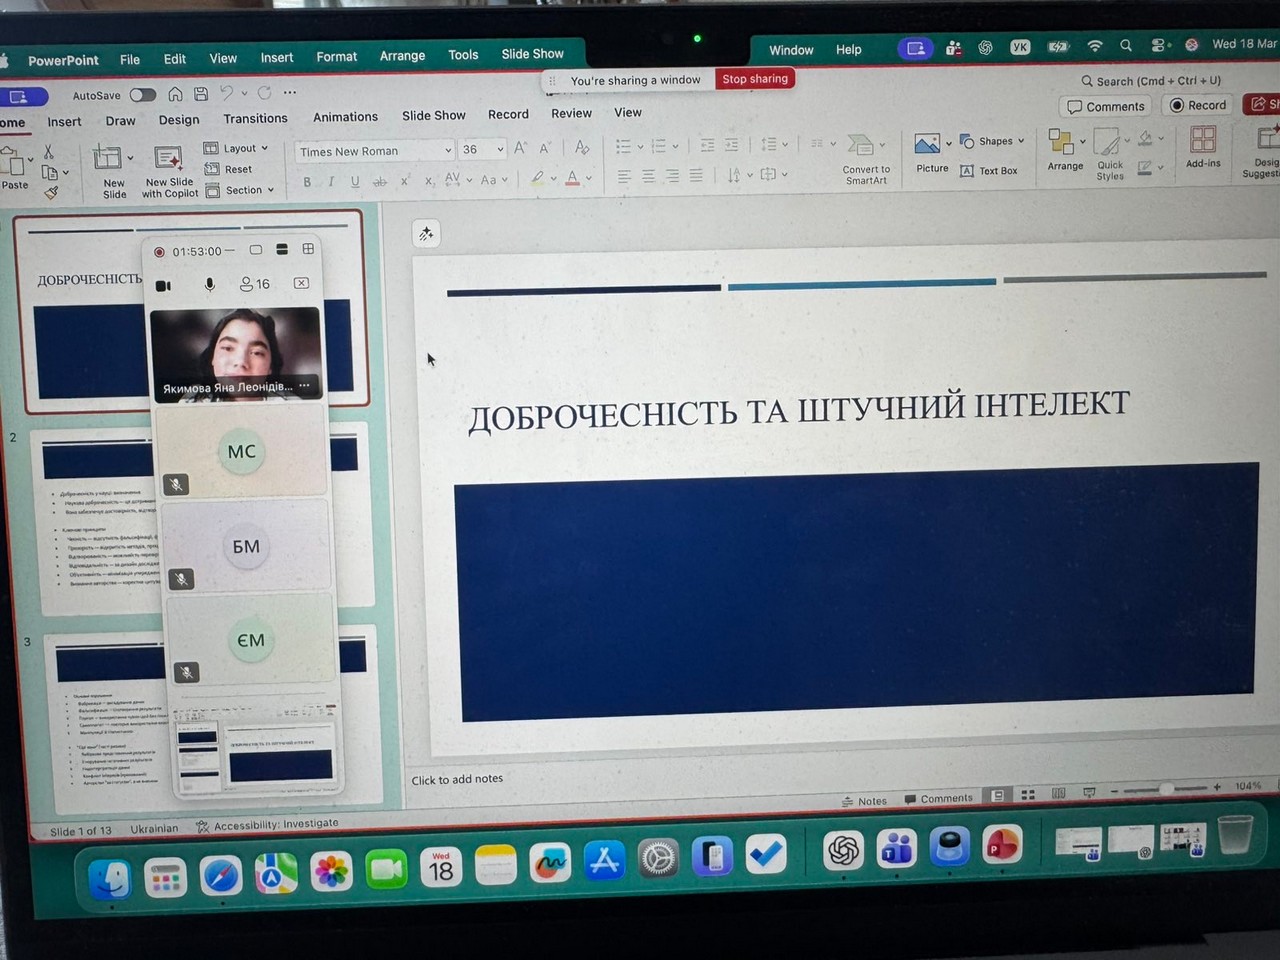1280x960 pixels.
Task: Click the Stop sharing button
Action: [755, 79]
